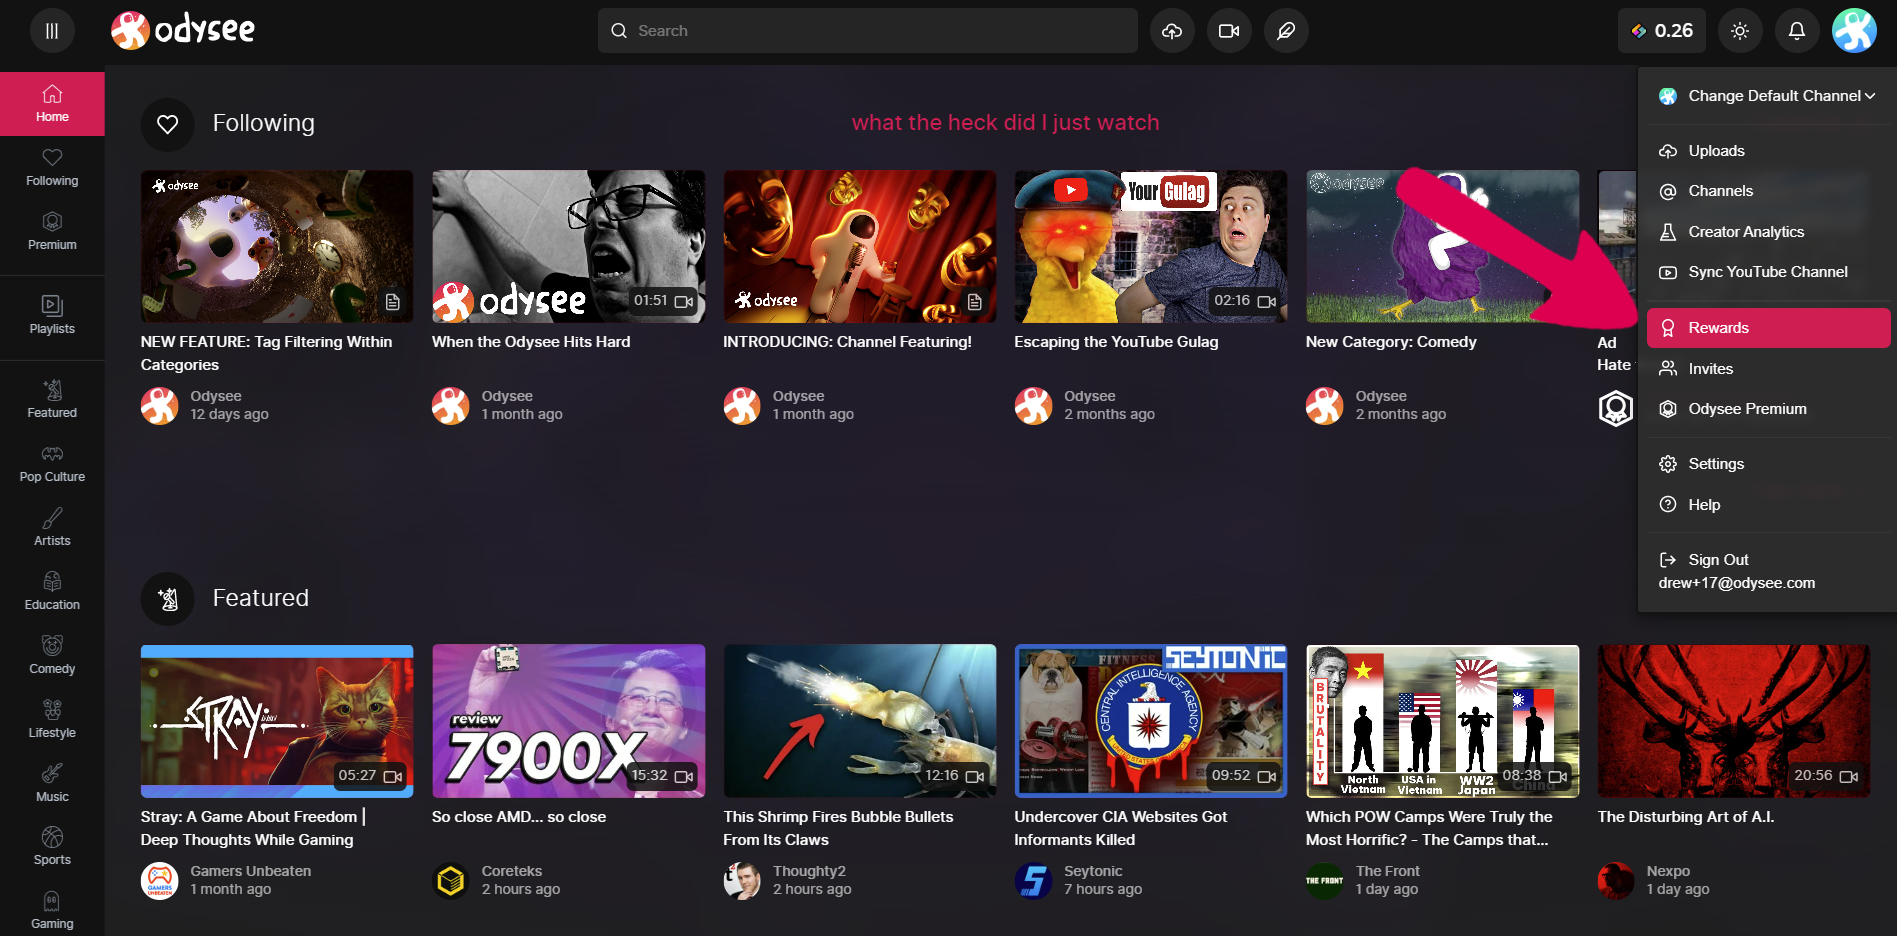The height and width of the screenshot is (936, 1897).
Task: Open Invites from the user menu
Action: pyautogui.click(x=1768, y=369)
